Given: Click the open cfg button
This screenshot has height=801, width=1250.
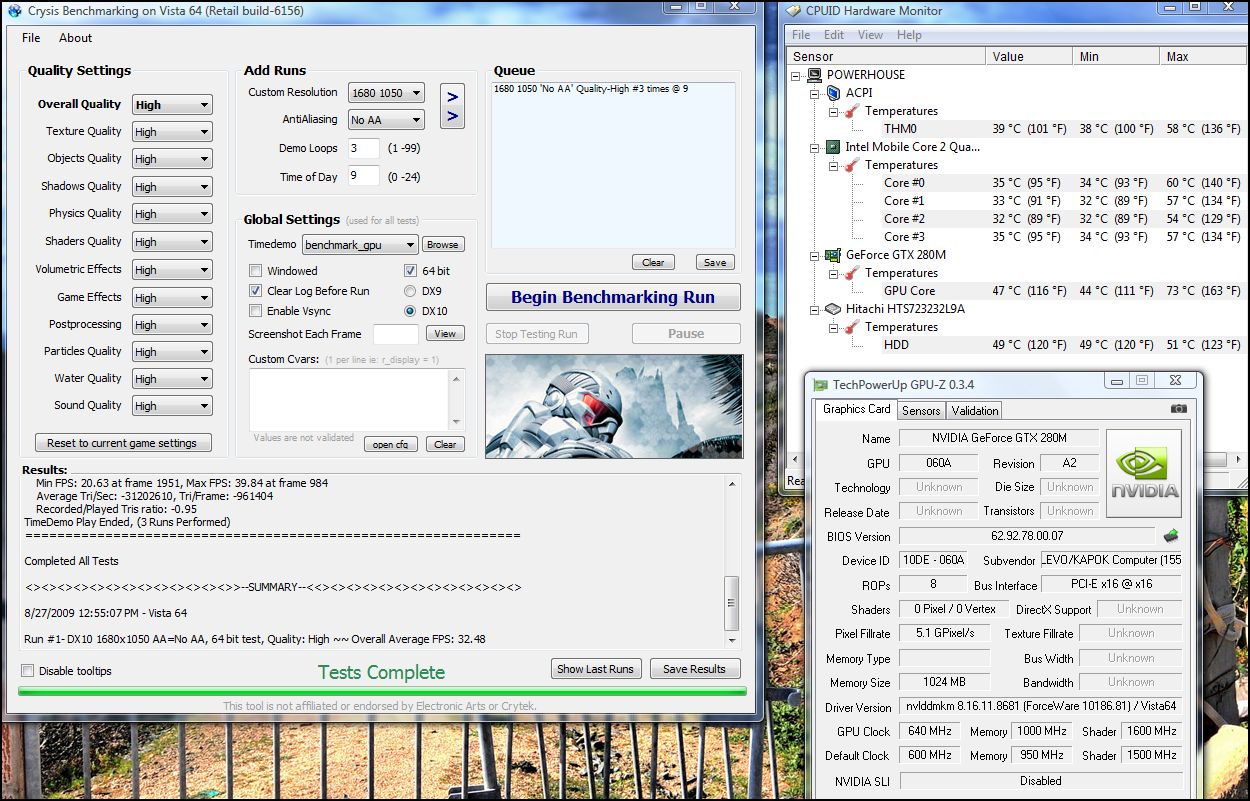Looking at the screenshot, I should (x=391, y=445).
